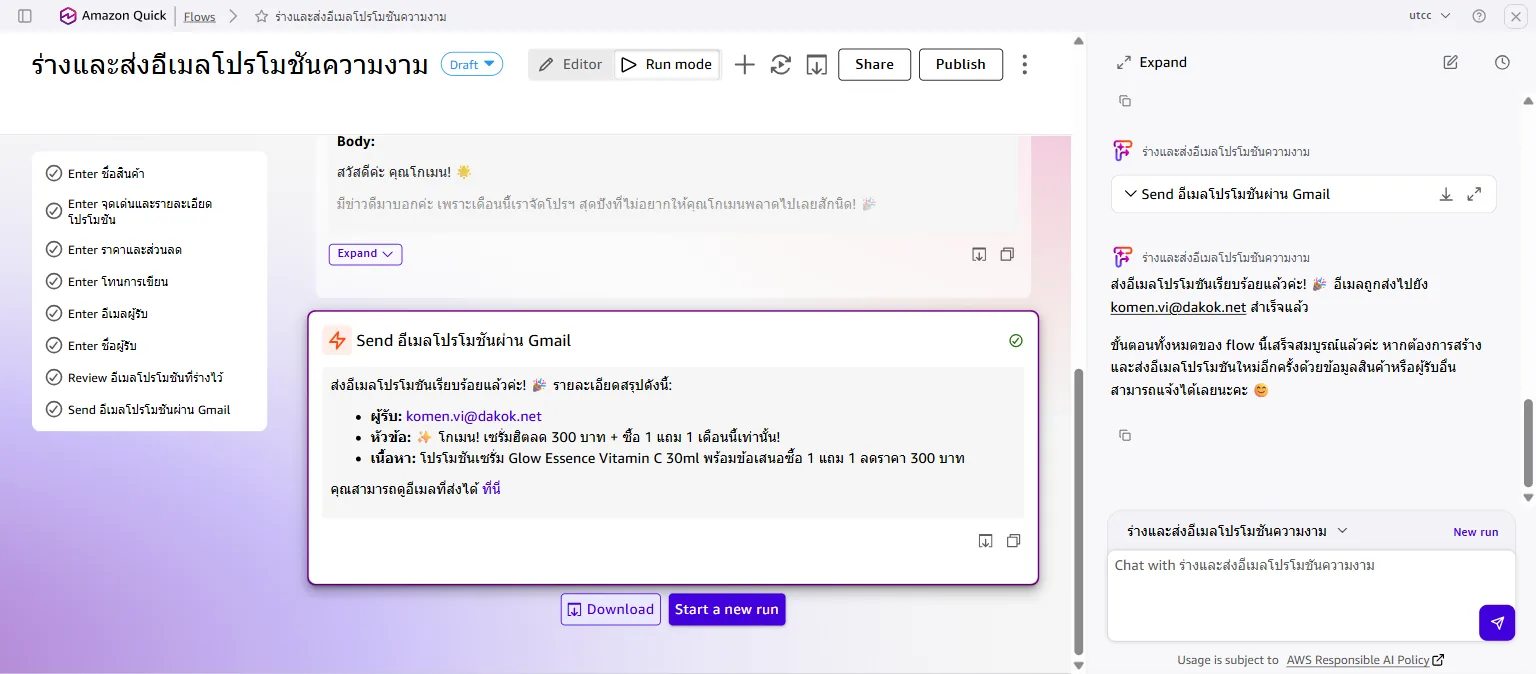Image resolution: width=1536 pixels, height=674 pixels.
Task: Collapse Send อีเมลโปรโมชันผ่าน Gmail chat card
Action: click(1130, 194)
